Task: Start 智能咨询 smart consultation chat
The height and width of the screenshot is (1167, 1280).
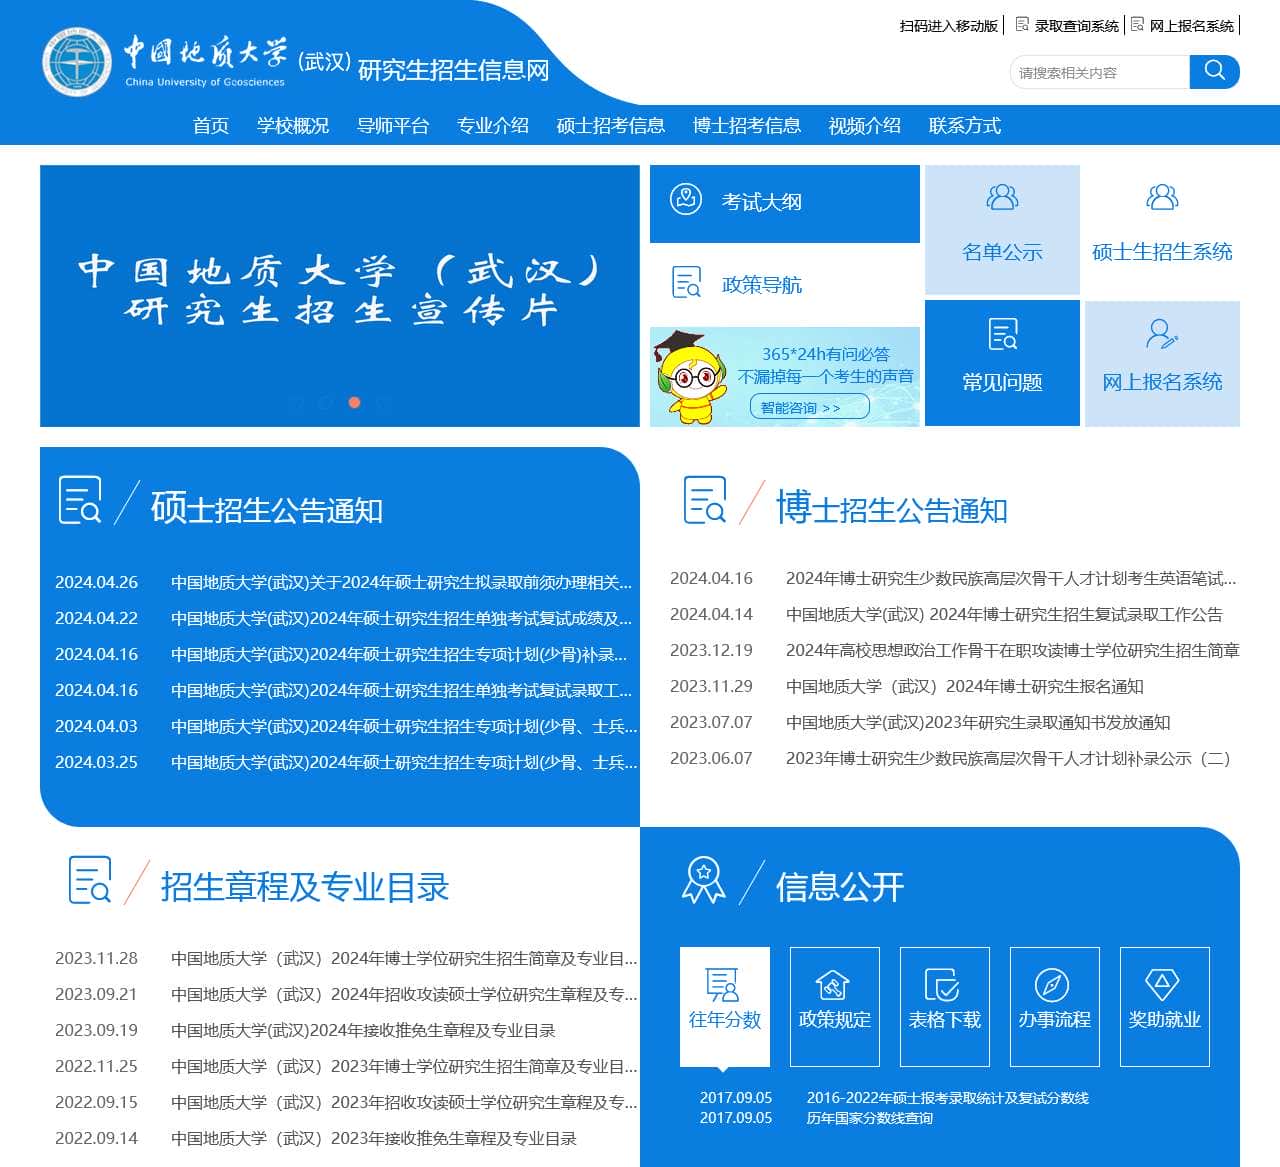Action: 808,407
